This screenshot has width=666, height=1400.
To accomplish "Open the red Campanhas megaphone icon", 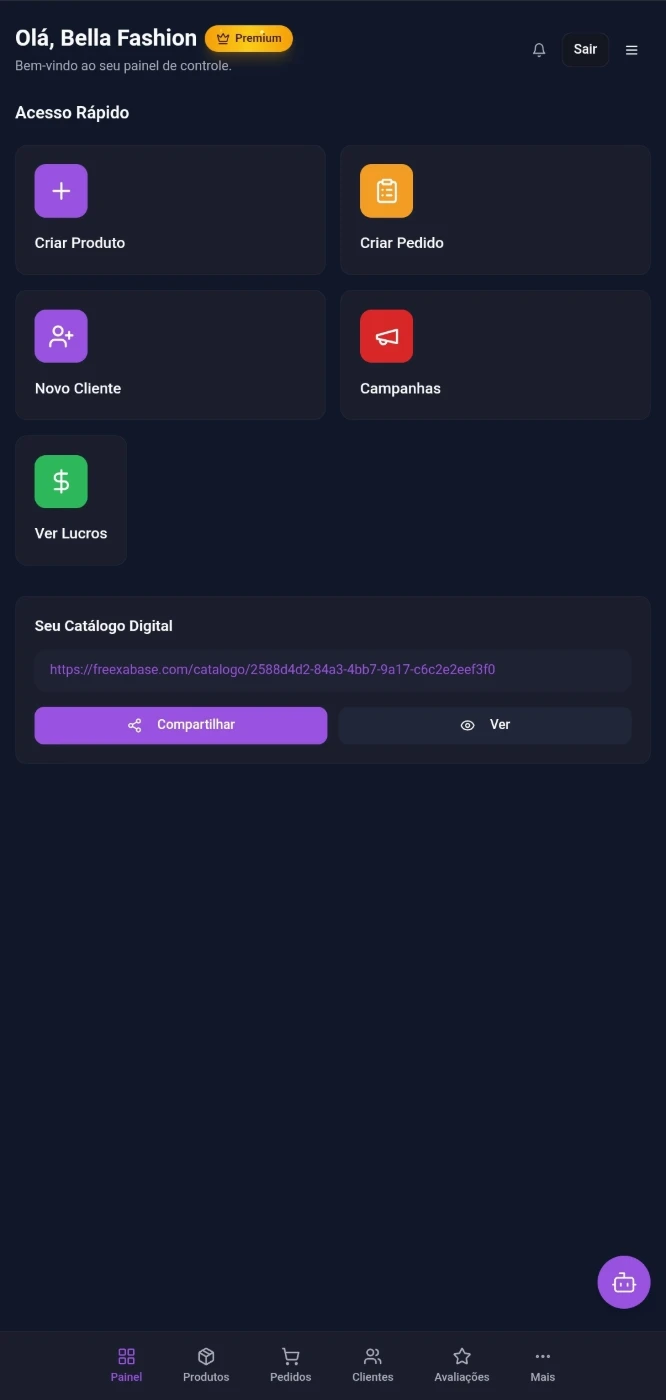I will (x=386, y=336).
